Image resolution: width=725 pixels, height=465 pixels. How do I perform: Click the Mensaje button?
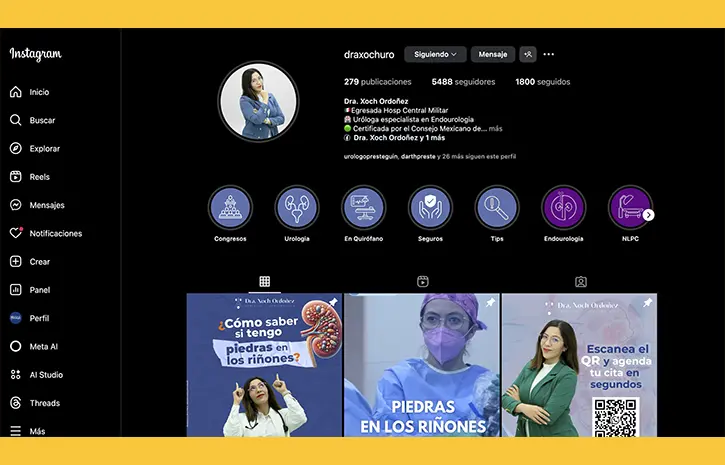493,54
